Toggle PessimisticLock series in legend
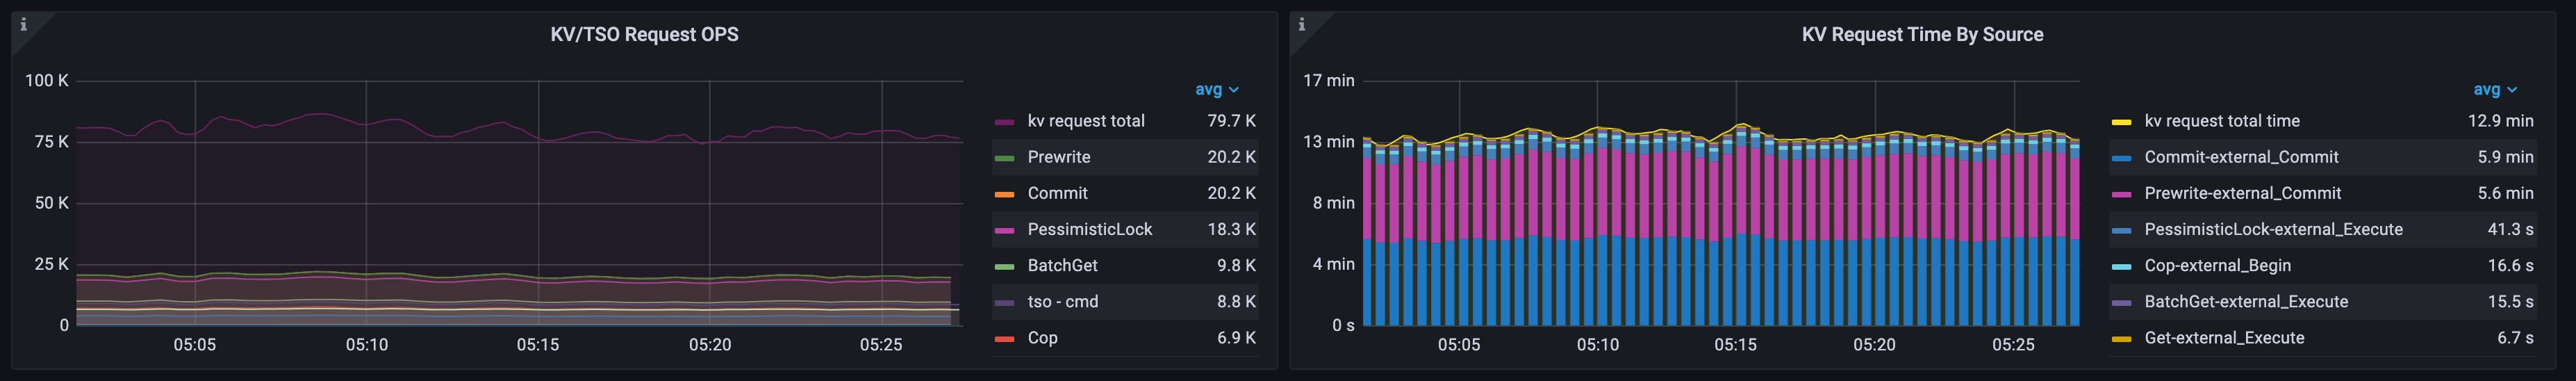 (1089, 229)
